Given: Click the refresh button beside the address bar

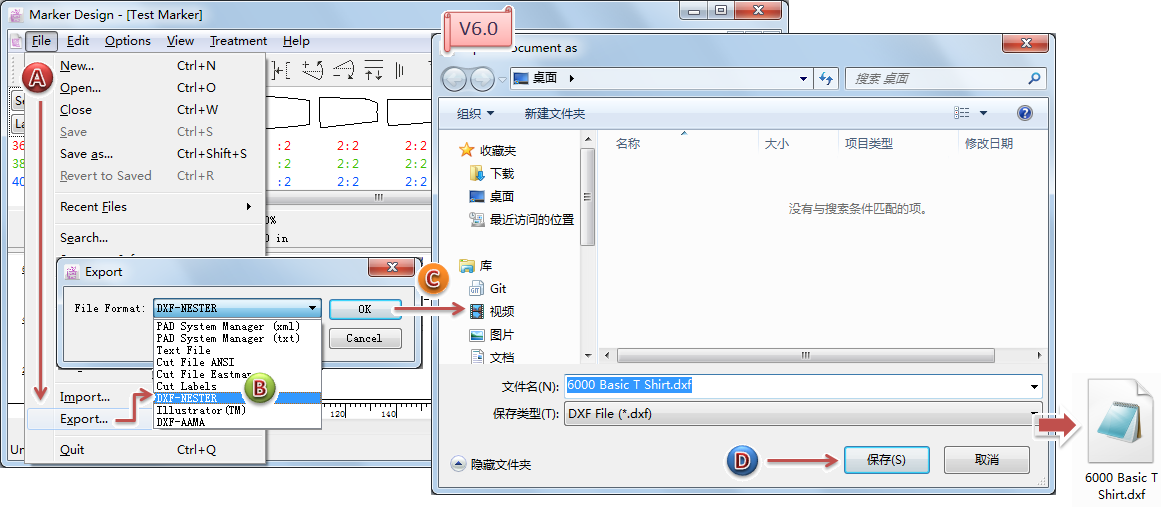Looking at the screenshot, I should point(827,78).
